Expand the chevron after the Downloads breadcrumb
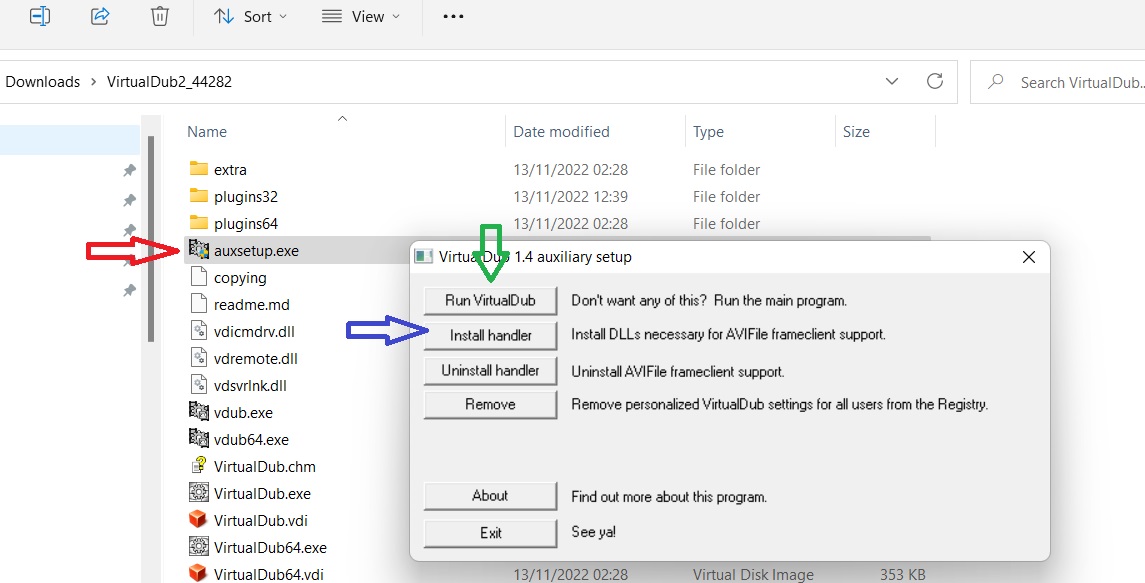This screenshot has height=583, width=1145. click(x=93, y=82)
